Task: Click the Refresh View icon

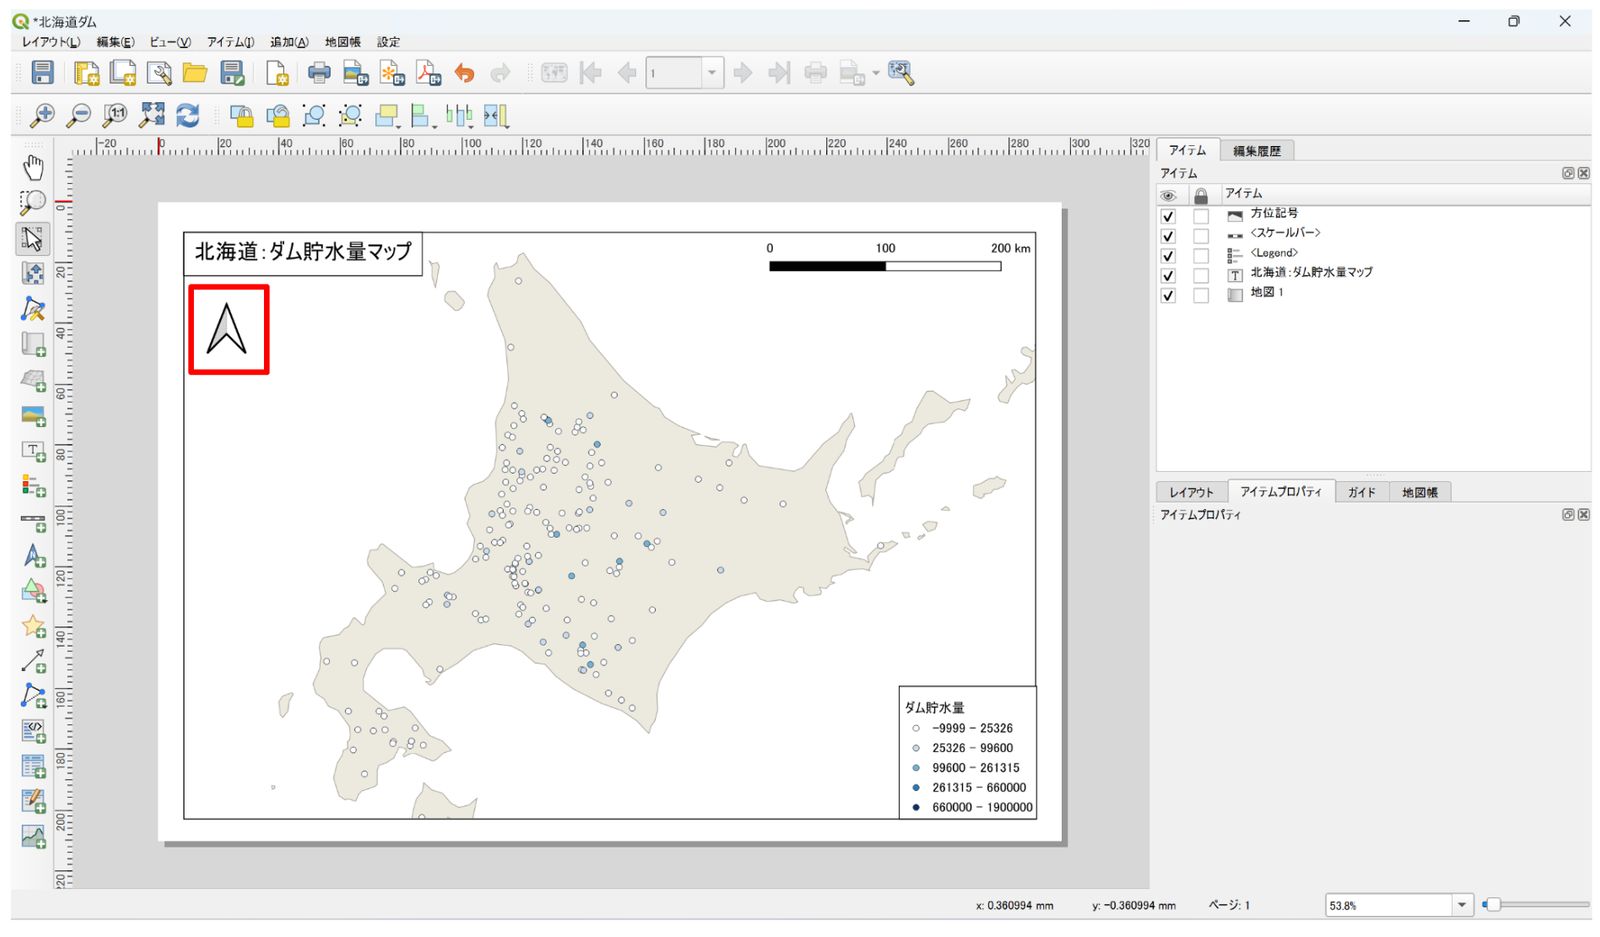Action: pos(188,116)
